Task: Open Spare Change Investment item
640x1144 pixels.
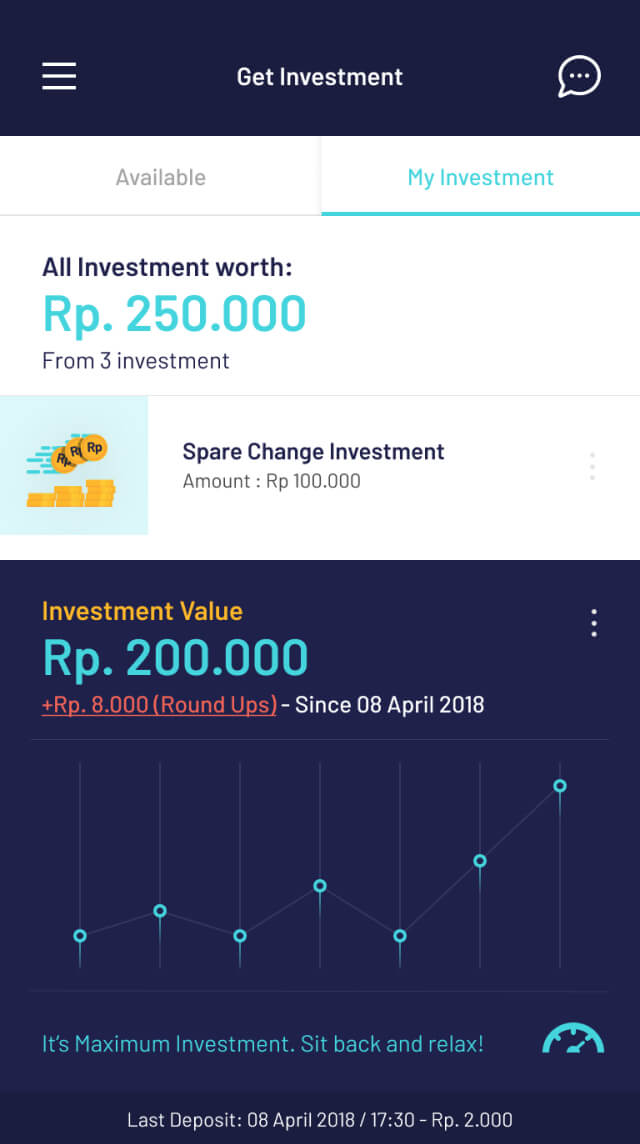Action: coord(313,465)
